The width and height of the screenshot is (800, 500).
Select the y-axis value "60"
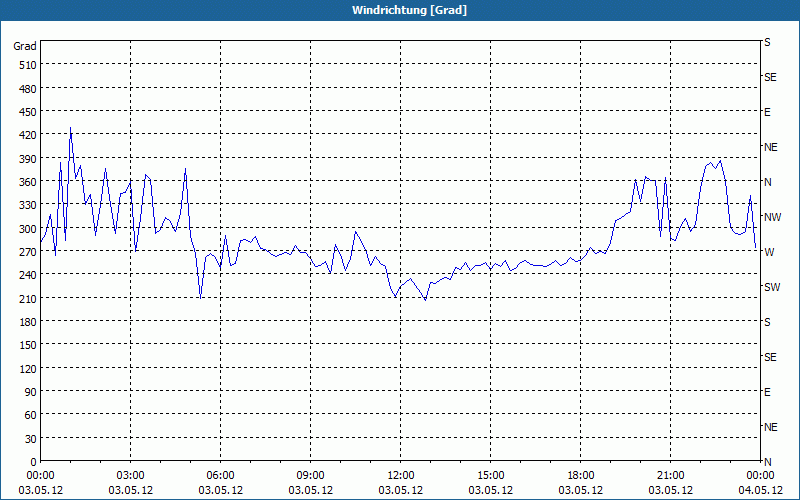click(31, 415)
